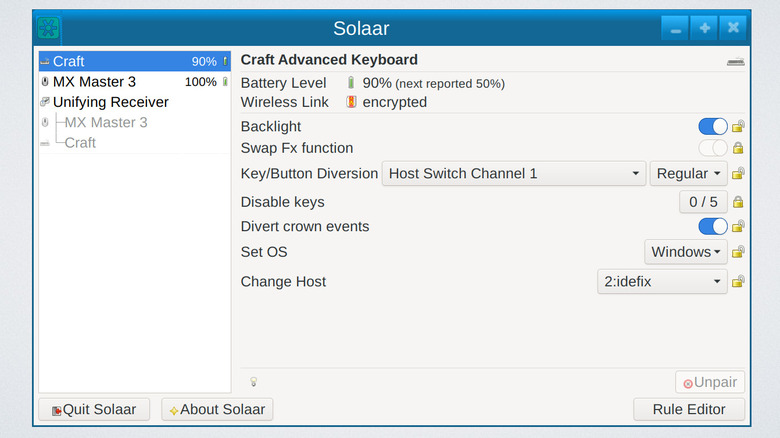780x438 pixels.
Task: Open the Change Host 2:idefix dropdown
Action: (662, 282)
